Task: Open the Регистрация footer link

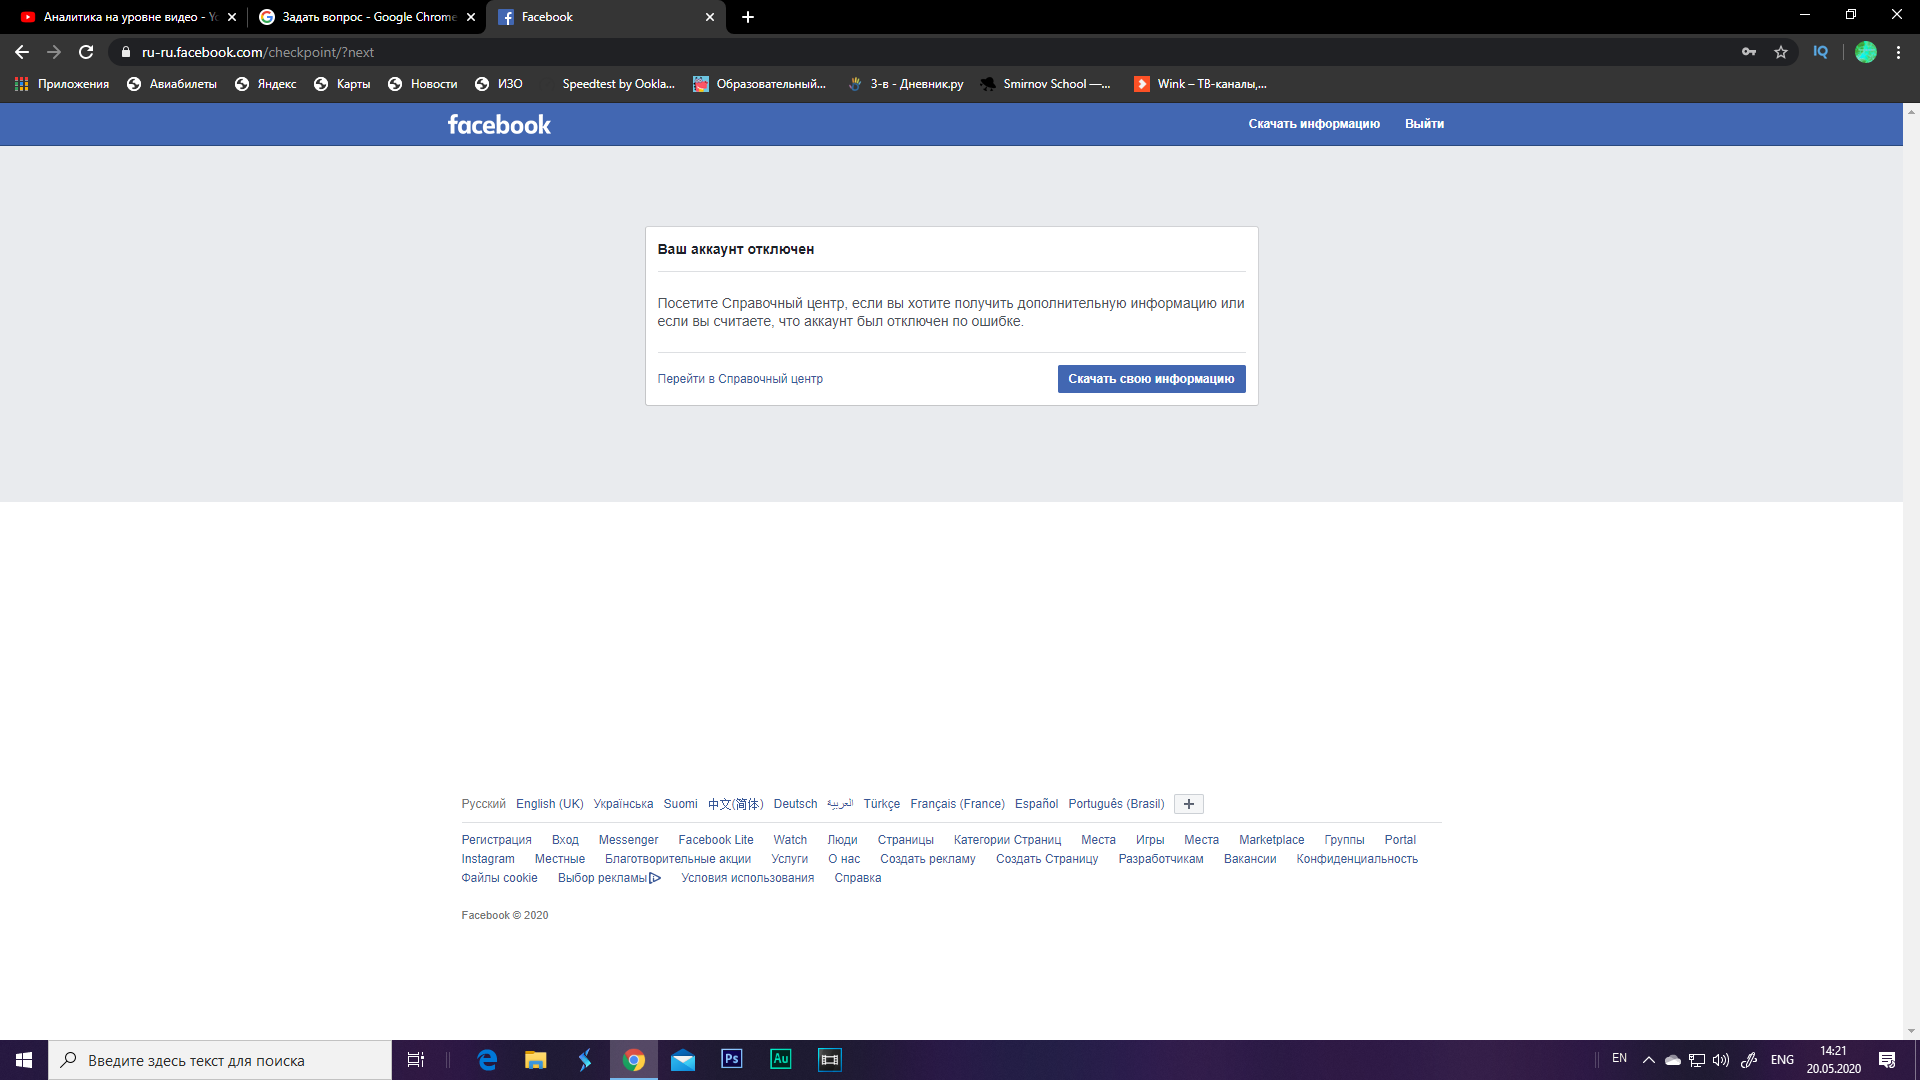Action: [x=496, y=840]
